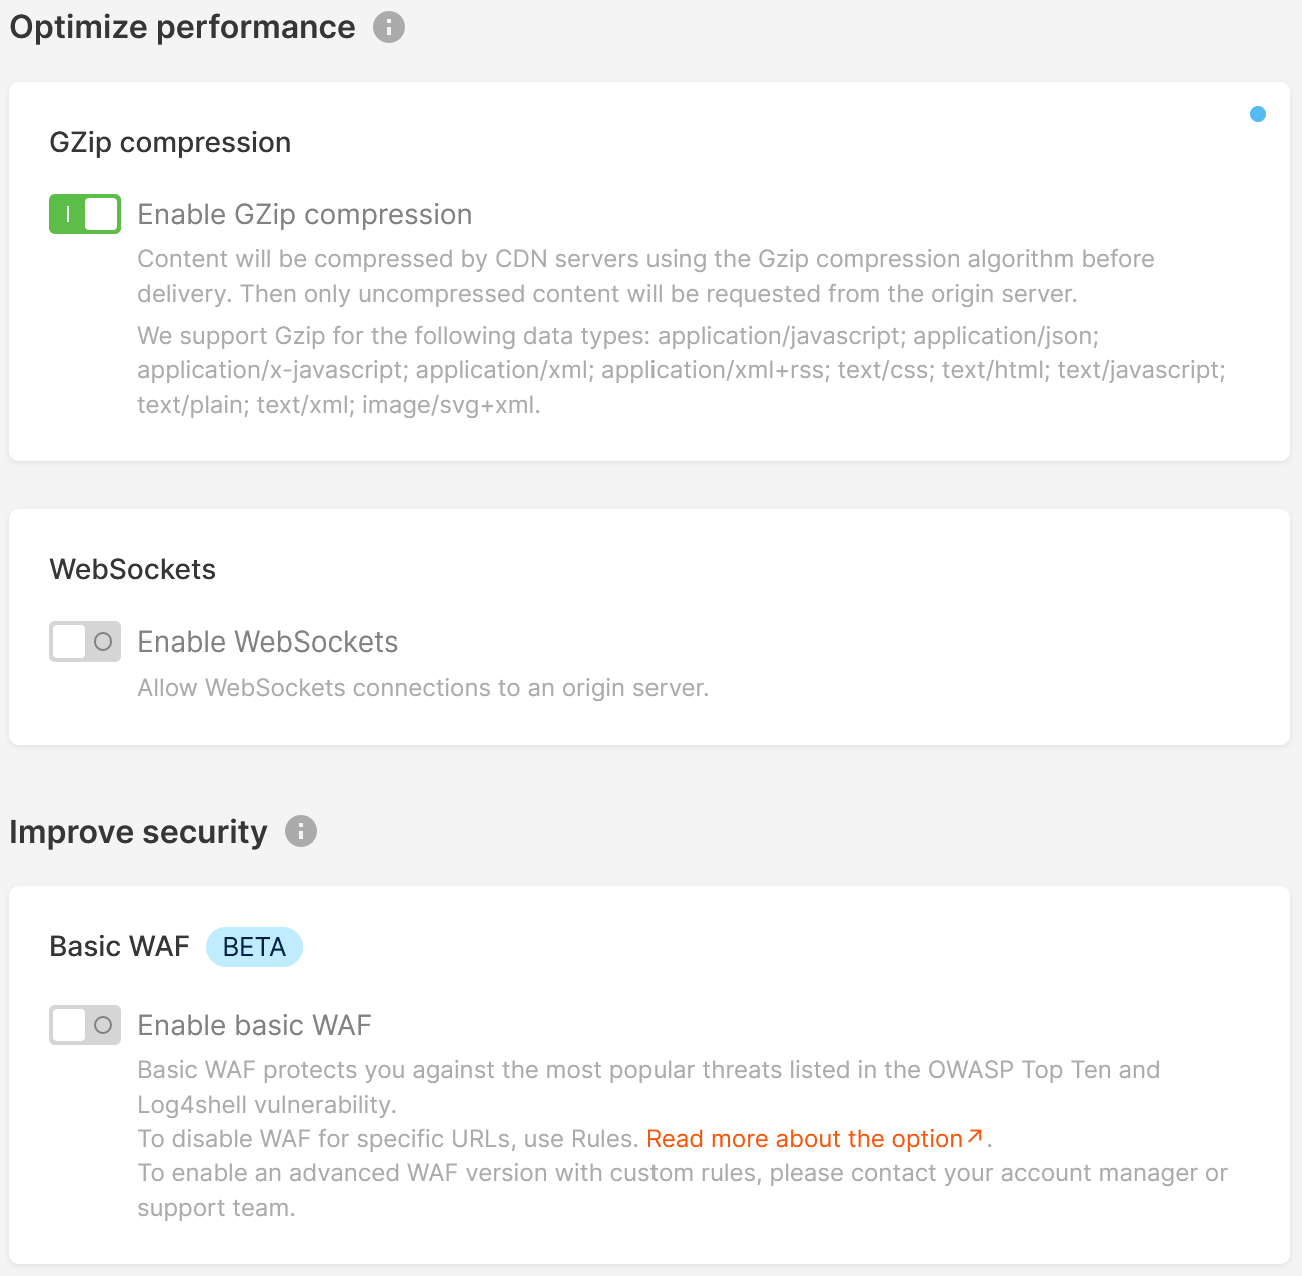The width and height of the screenshot is (1302, 1276).
Task: Click the Enable GZip compression label
Action: [x=305, y=213]
